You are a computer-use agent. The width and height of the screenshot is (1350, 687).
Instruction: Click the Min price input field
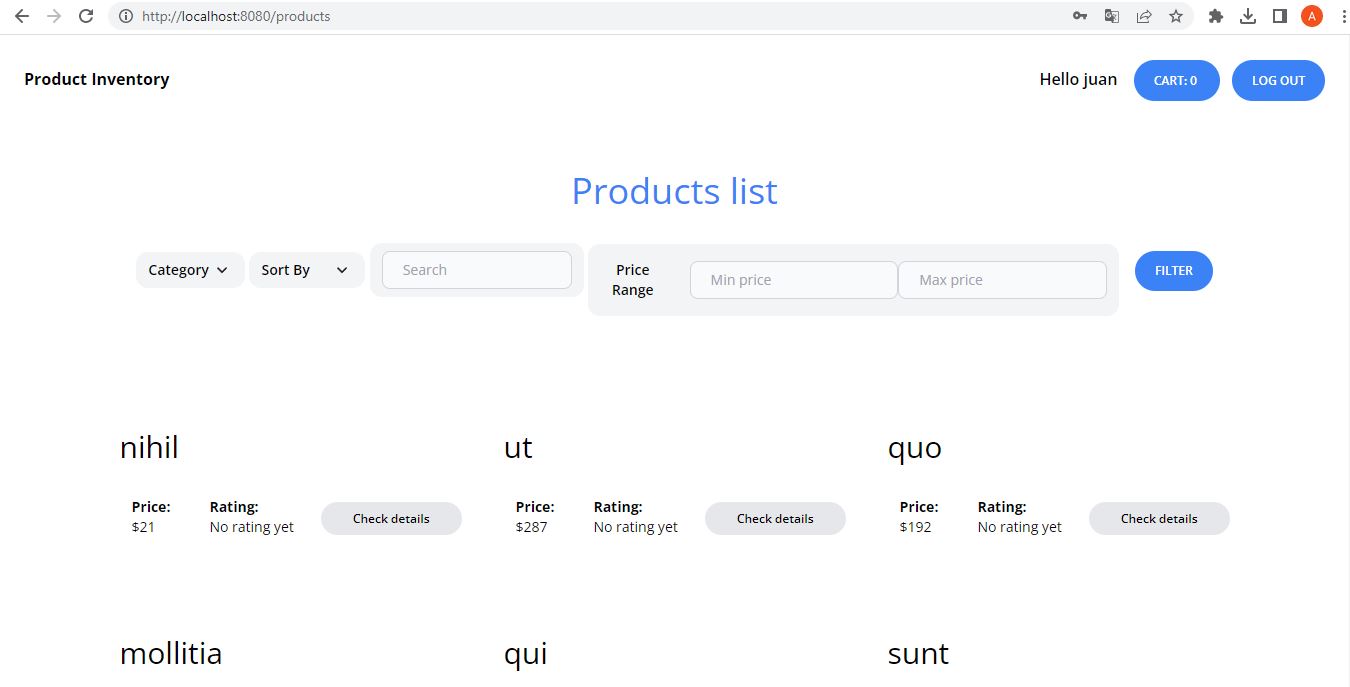[793, 279]
